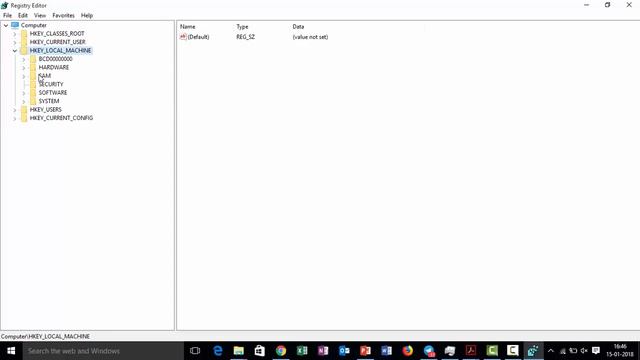Select the SOFTWARE subkey

coord(53,93)
